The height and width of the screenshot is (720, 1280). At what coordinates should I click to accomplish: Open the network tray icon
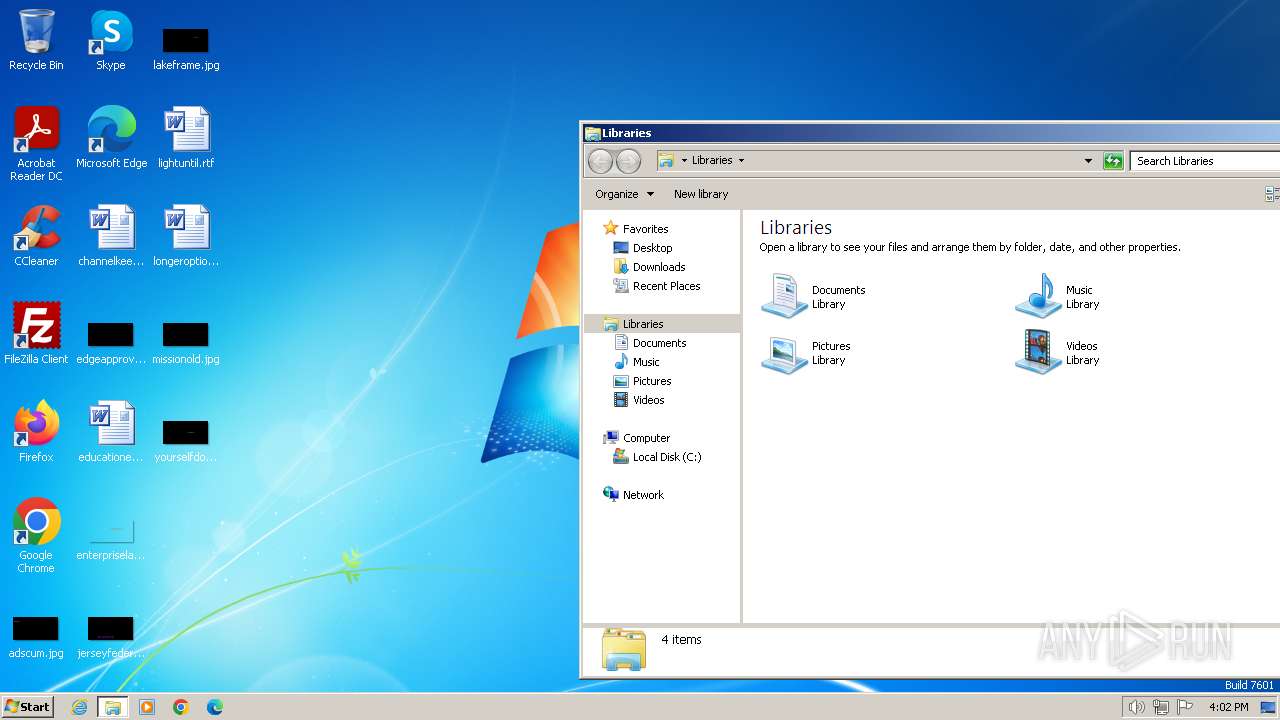coord(1161,707)
